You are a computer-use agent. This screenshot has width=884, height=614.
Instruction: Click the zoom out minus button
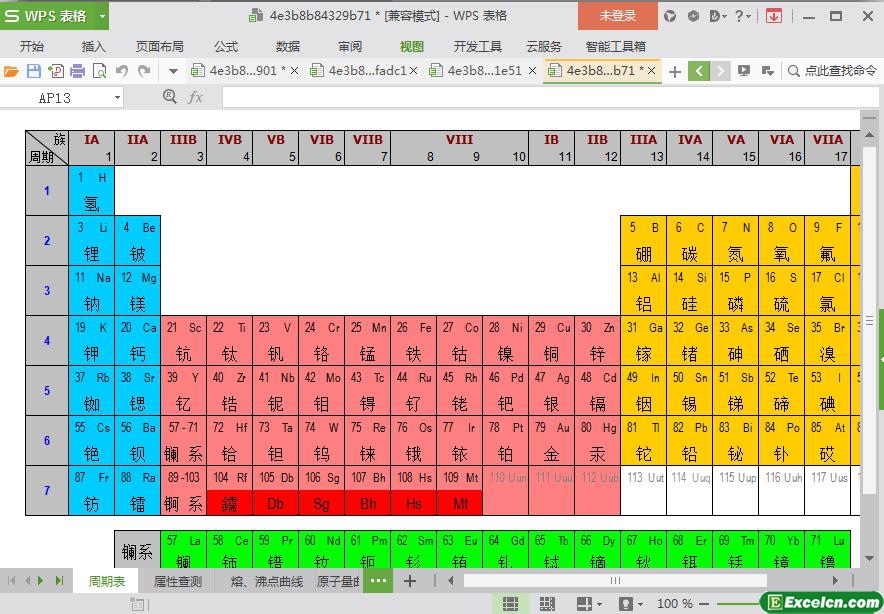pos(704,604)
